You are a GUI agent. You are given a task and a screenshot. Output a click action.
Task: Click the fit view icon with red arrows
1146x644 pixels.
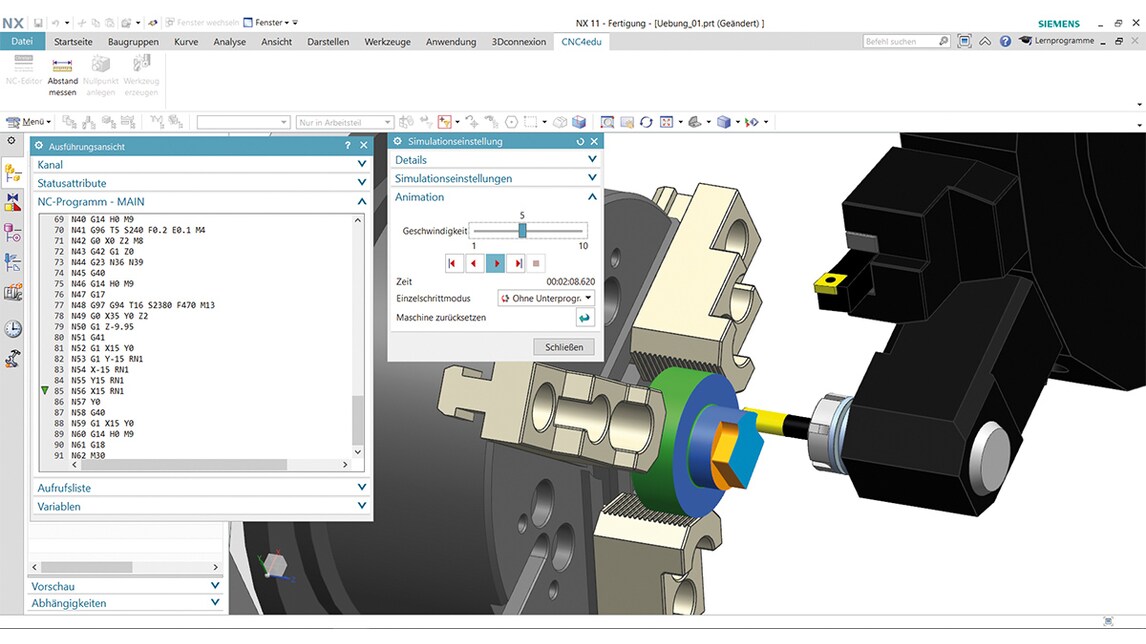point(666,122)
